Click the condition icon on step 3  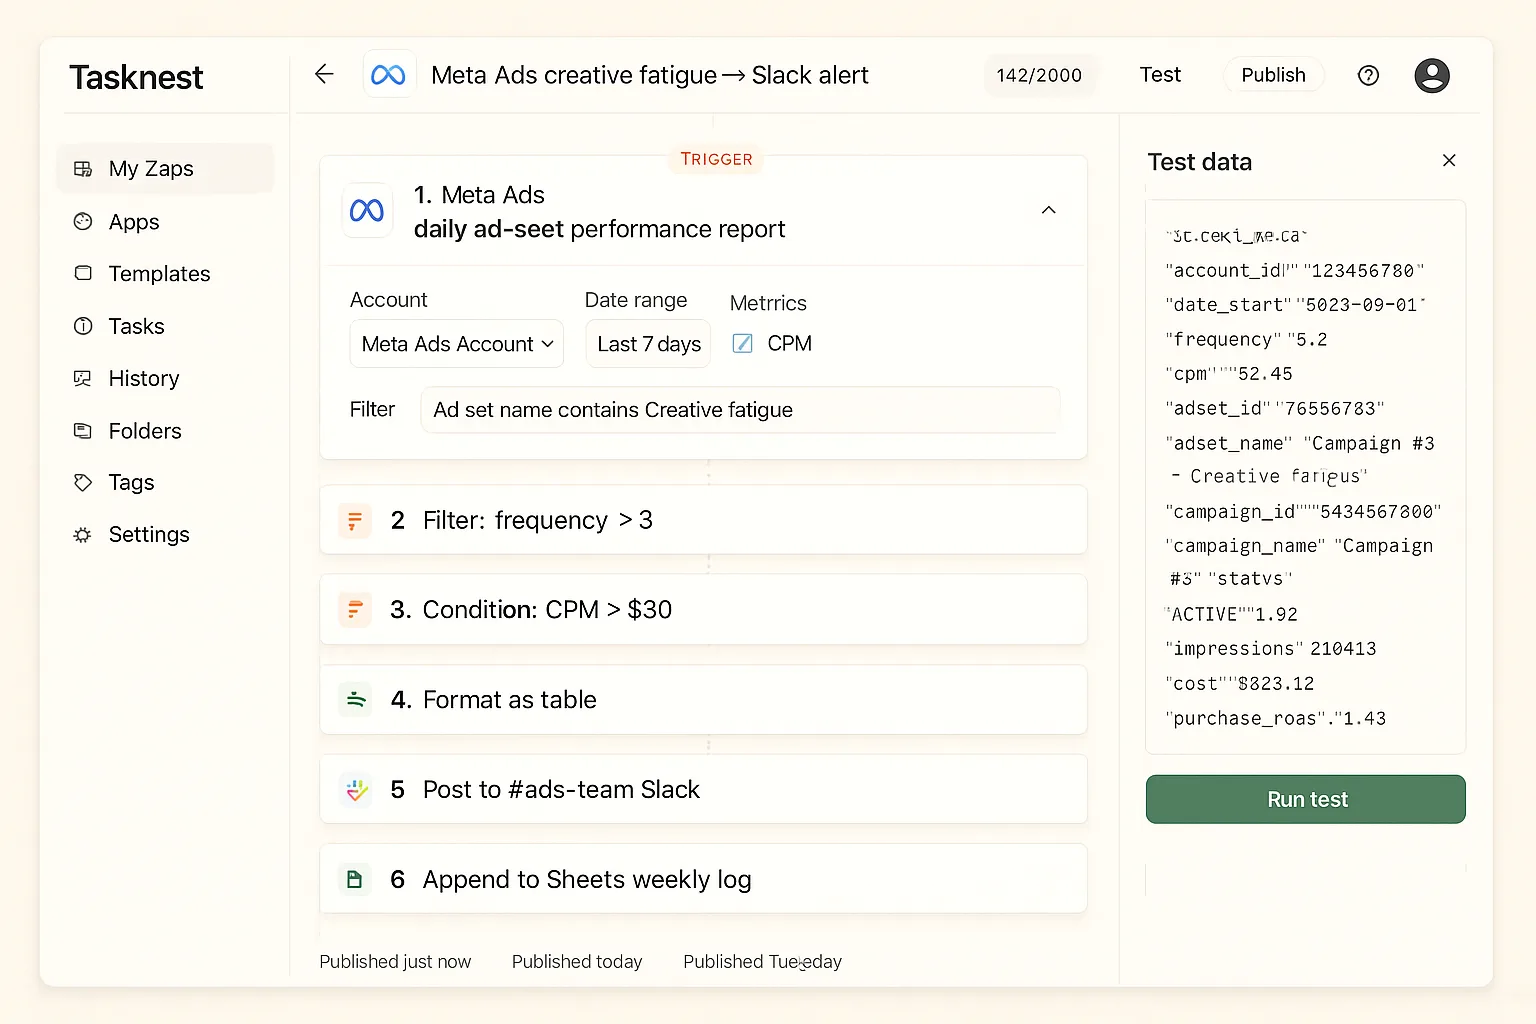click(x=355, y=609)
